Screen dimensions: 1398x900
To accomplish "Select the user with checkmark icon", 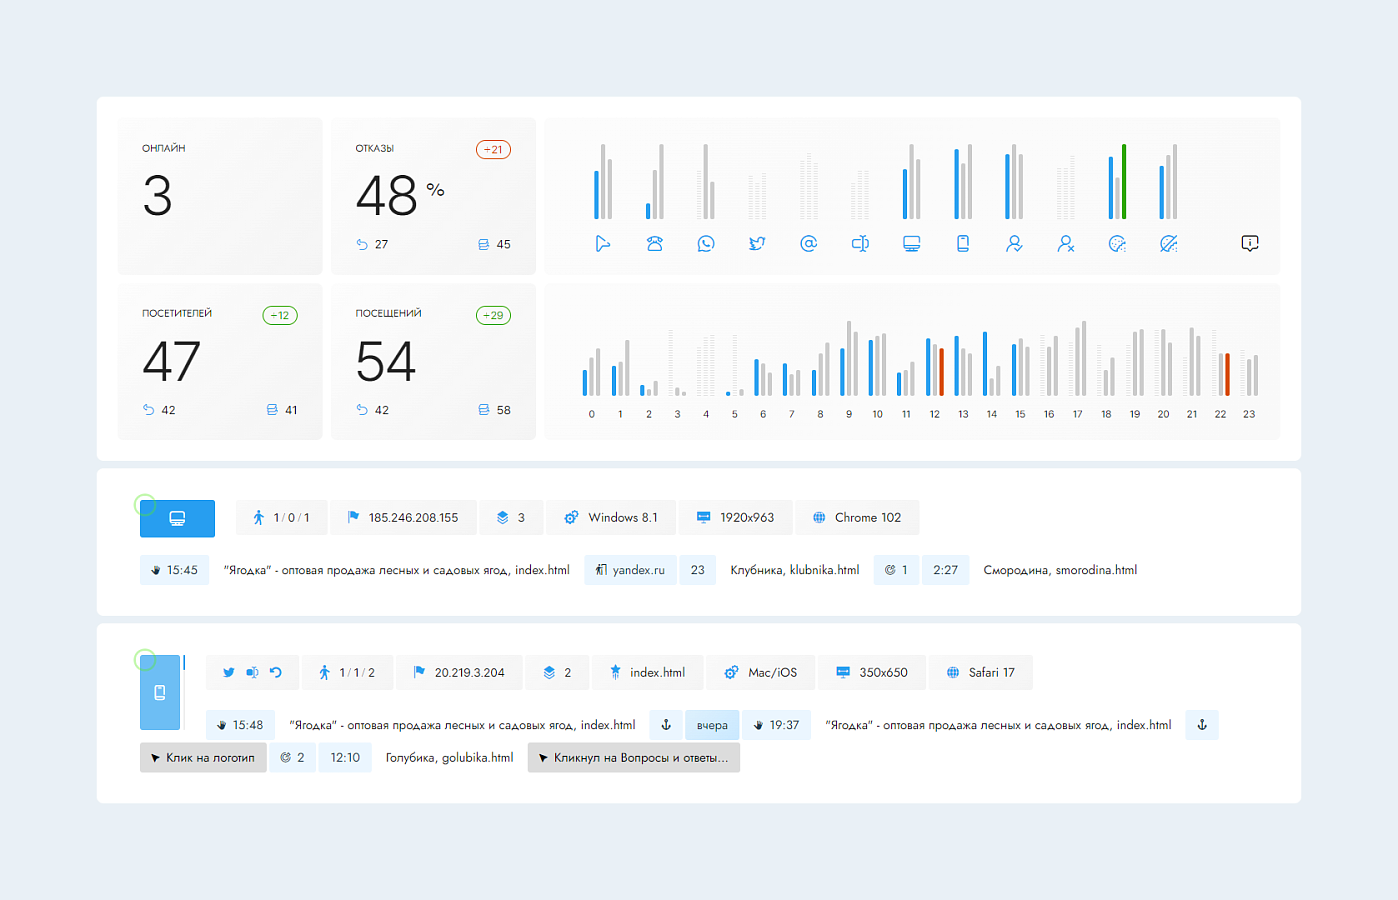I will 1014,243.
